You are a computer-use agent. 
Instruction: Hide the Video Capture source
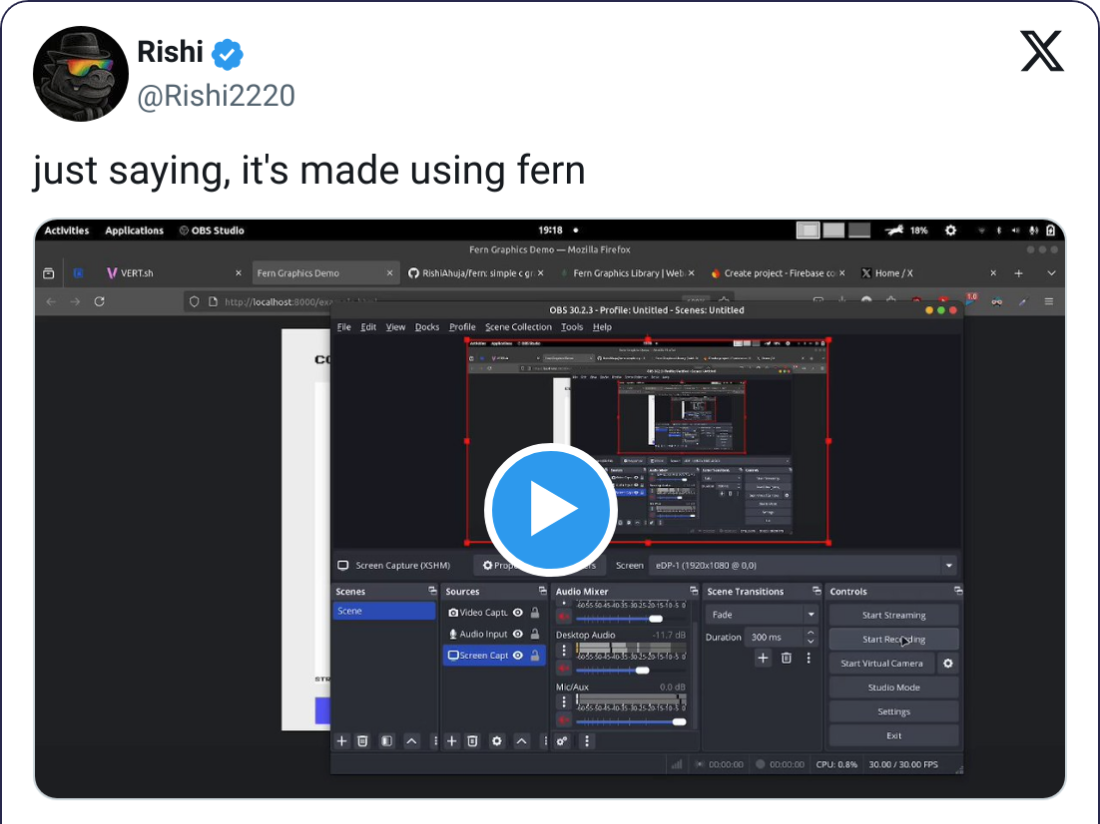(x=517, y=613)
